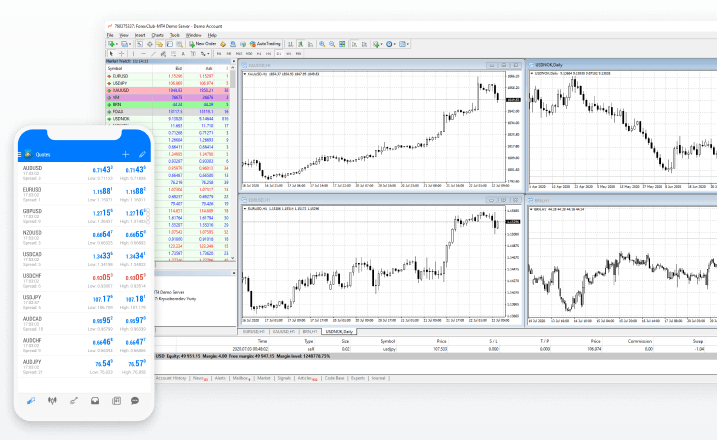
Task: Switch to XAUUSD,H1 chart tab
Action: (x=283, y=331)
